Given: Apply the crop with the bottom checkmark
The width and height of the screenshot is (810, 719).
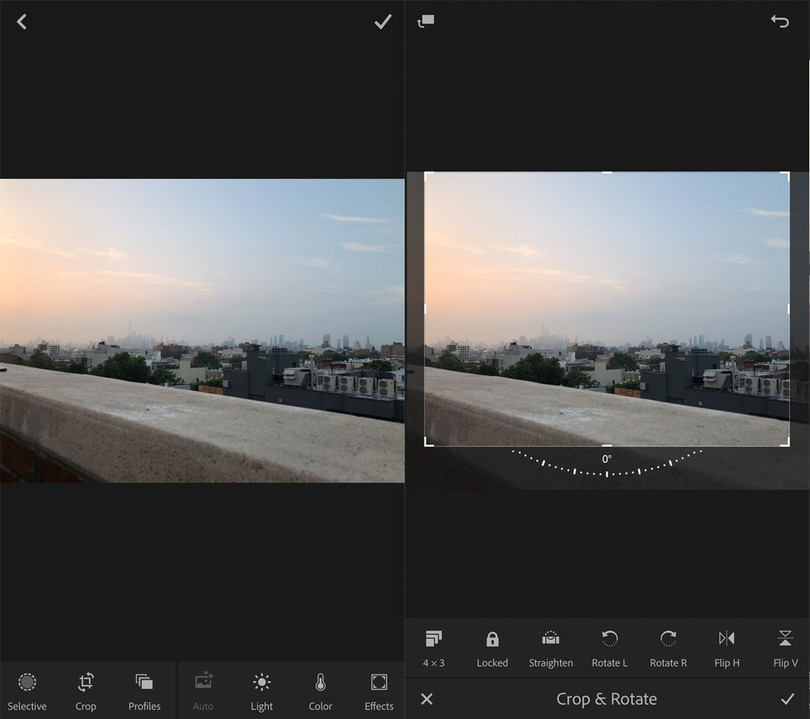Looking at the screenshot, I should click(787, 699).
